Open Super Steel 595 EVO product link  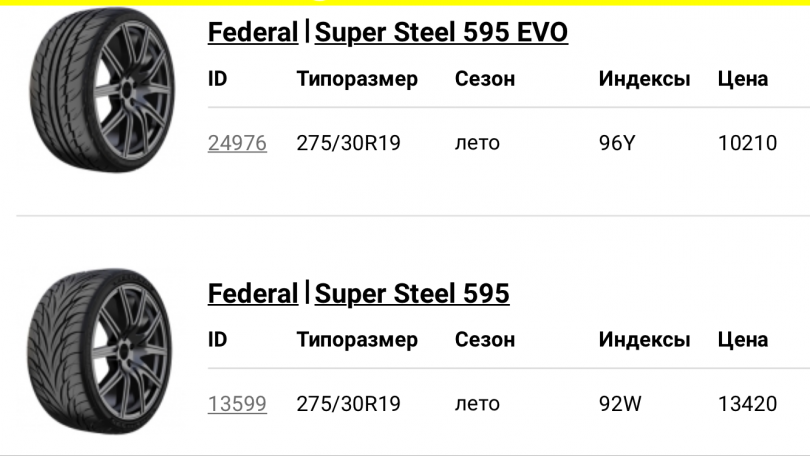point(441,33)
